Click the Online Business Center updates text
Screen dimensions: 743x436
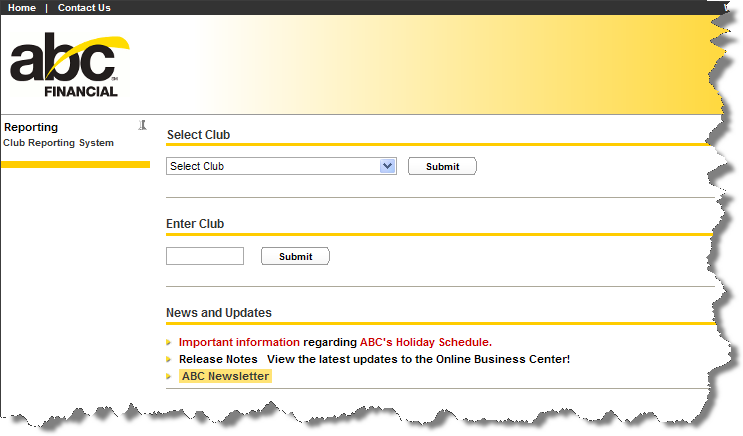click(x=418, y=359)
